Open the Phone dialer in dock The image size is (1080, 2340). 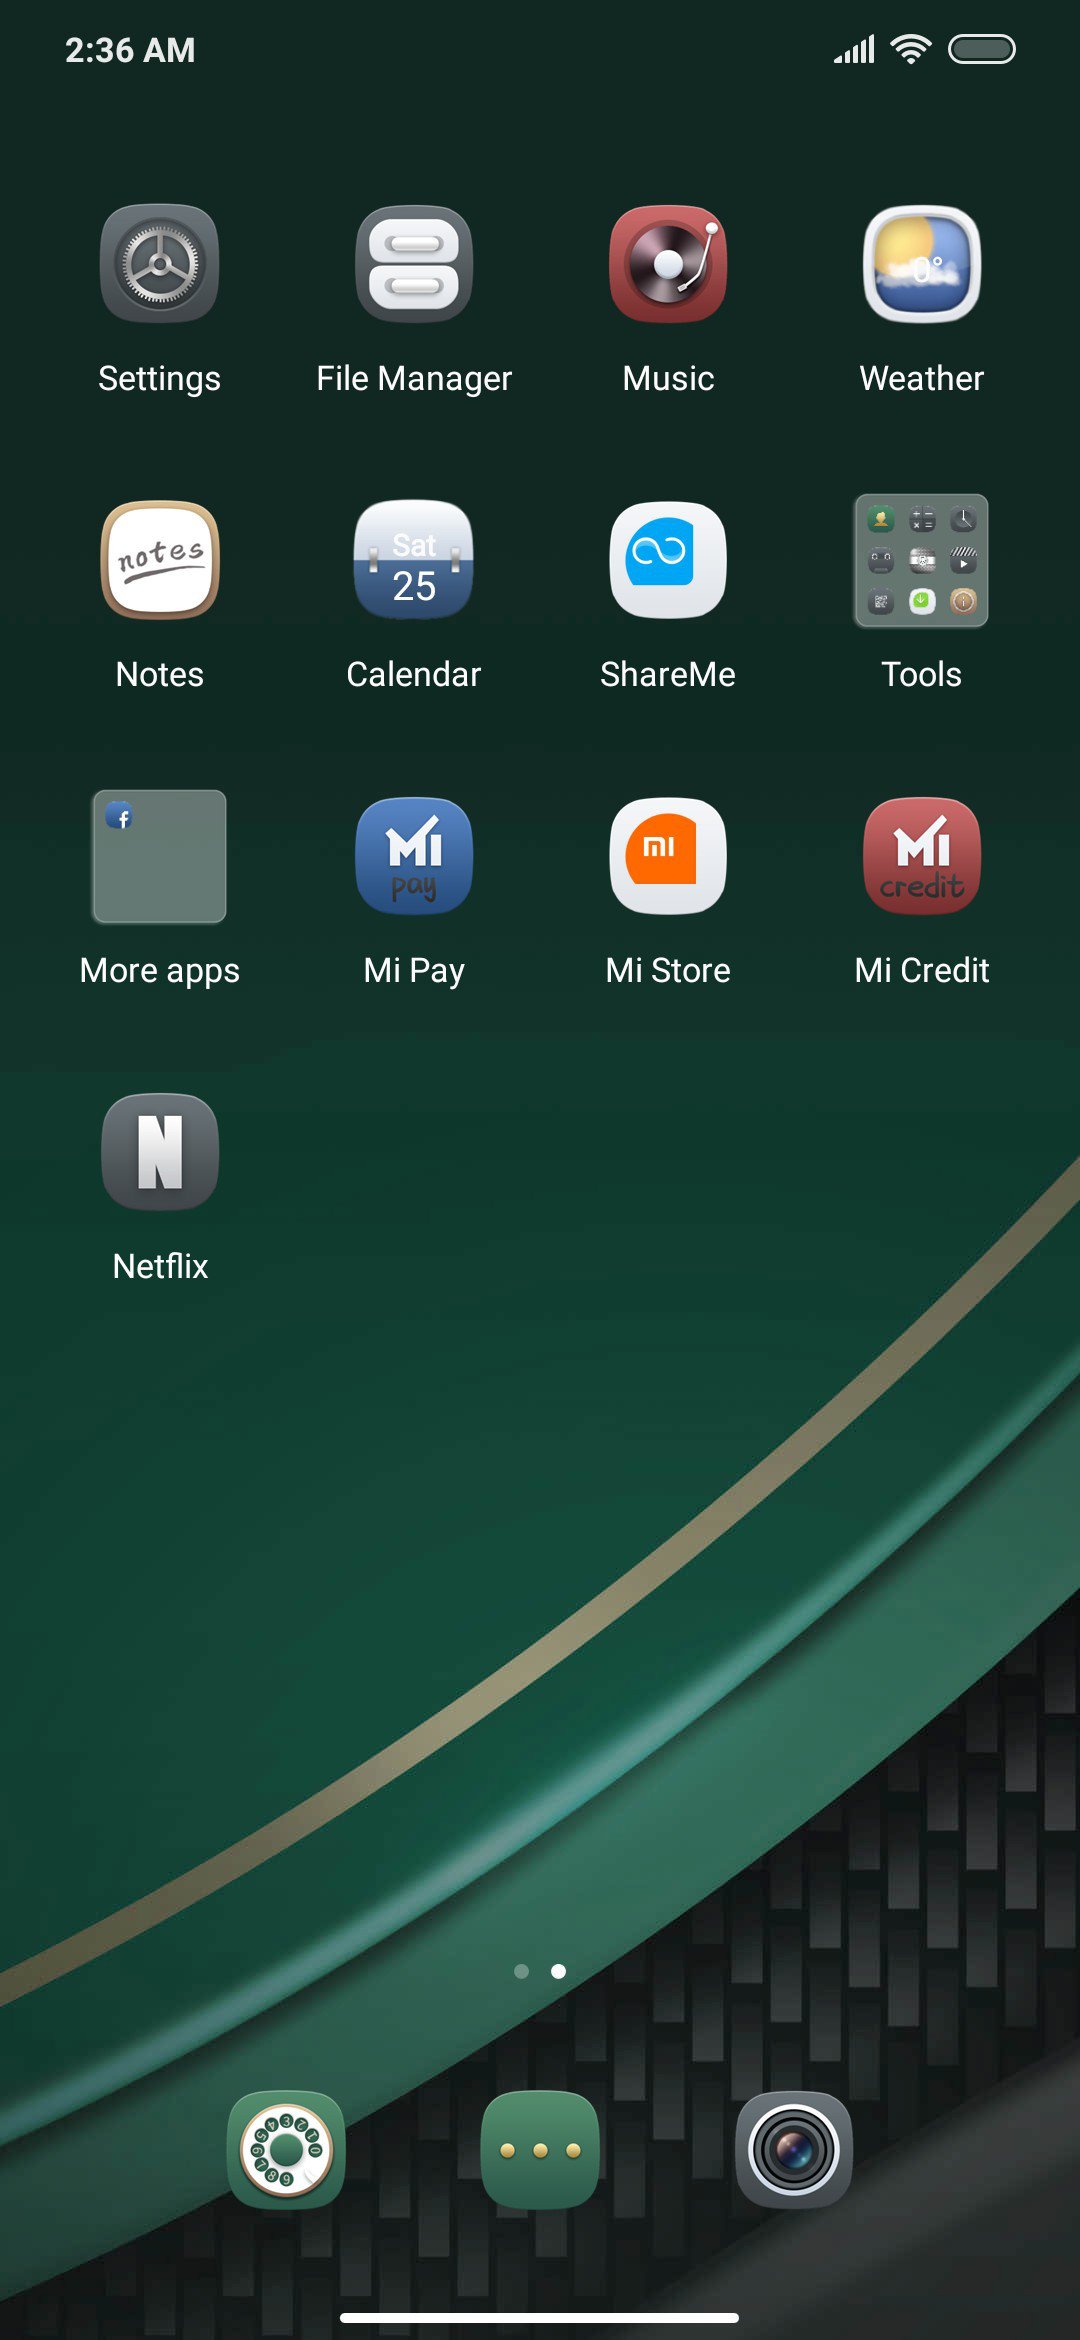click(x=286, y=2150)
